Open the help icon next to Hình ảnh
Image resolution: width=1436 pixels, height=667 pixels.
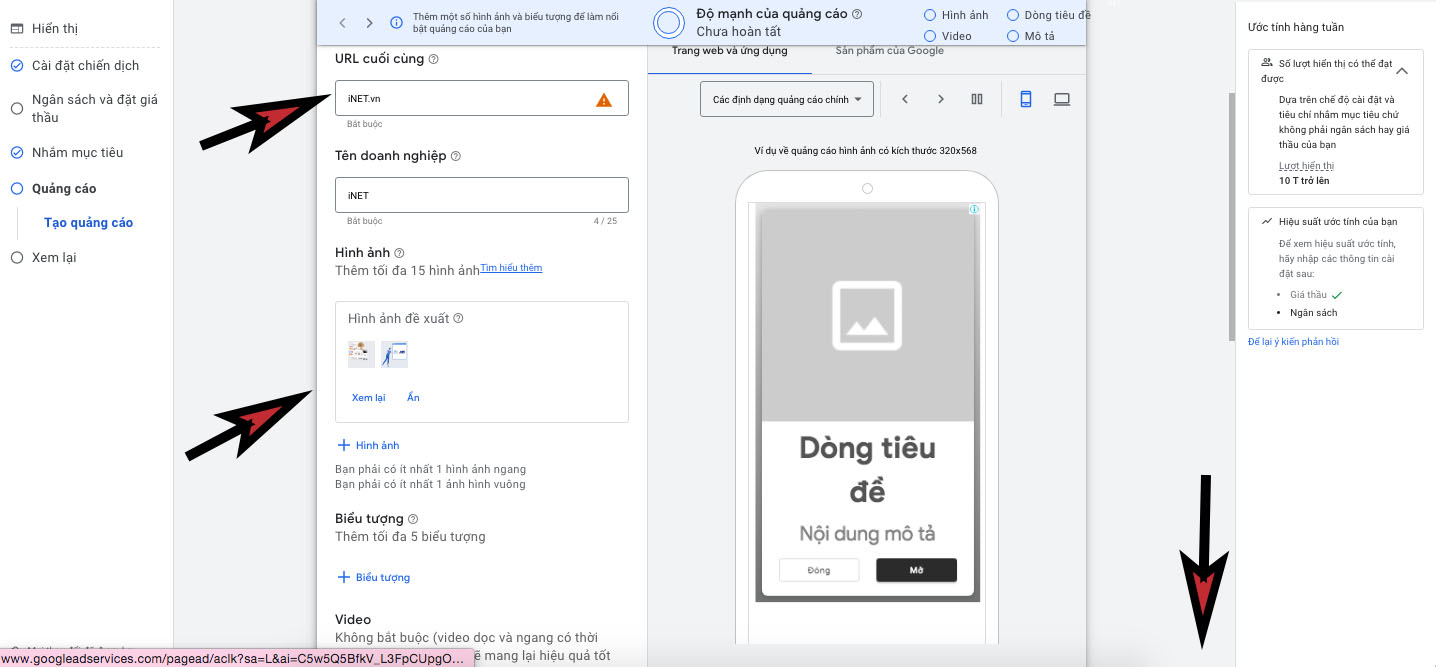(x=399, y=252)
